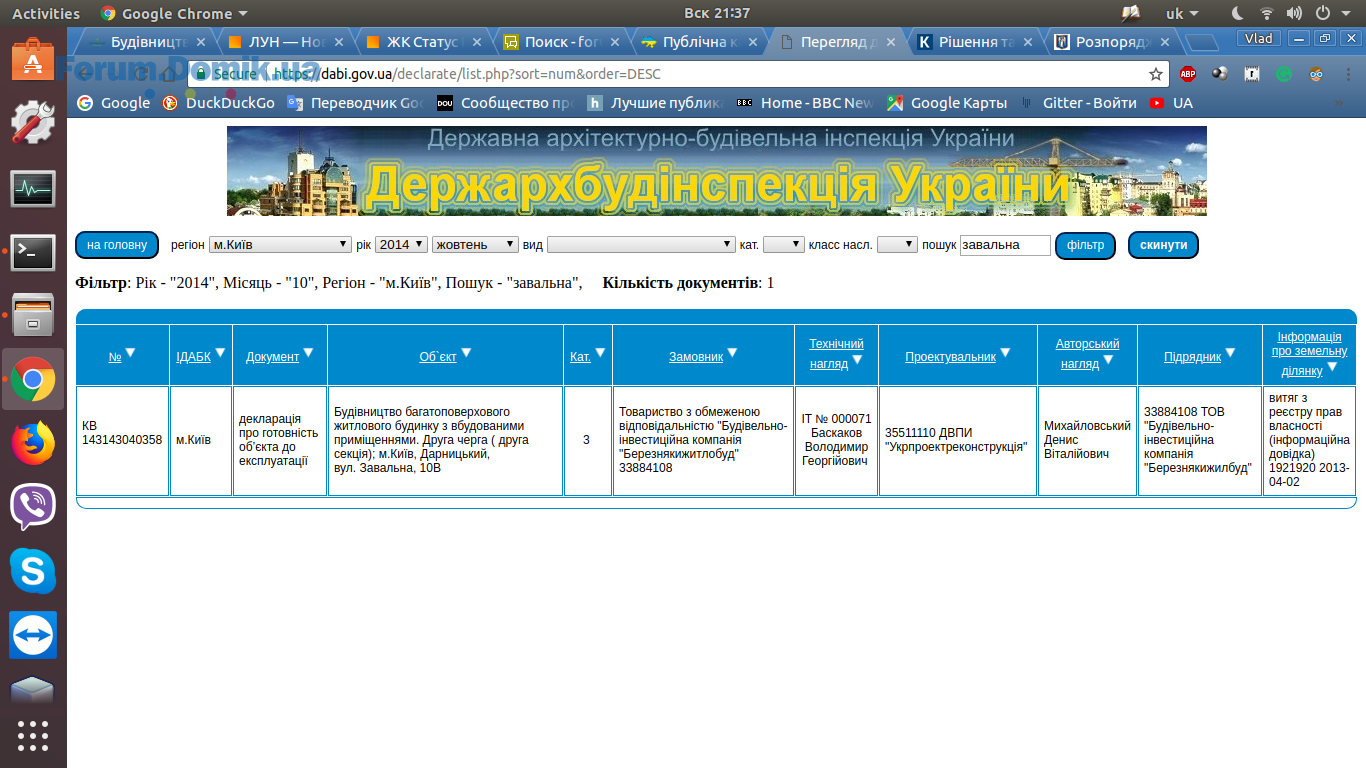
Task: Open the класс насл. dropdown
Action: click(897, 244)
